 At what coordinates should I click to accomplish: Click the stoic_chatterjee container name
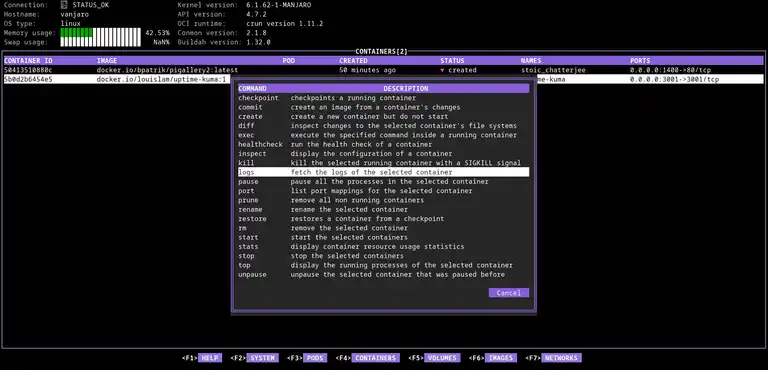click(553, 70)
